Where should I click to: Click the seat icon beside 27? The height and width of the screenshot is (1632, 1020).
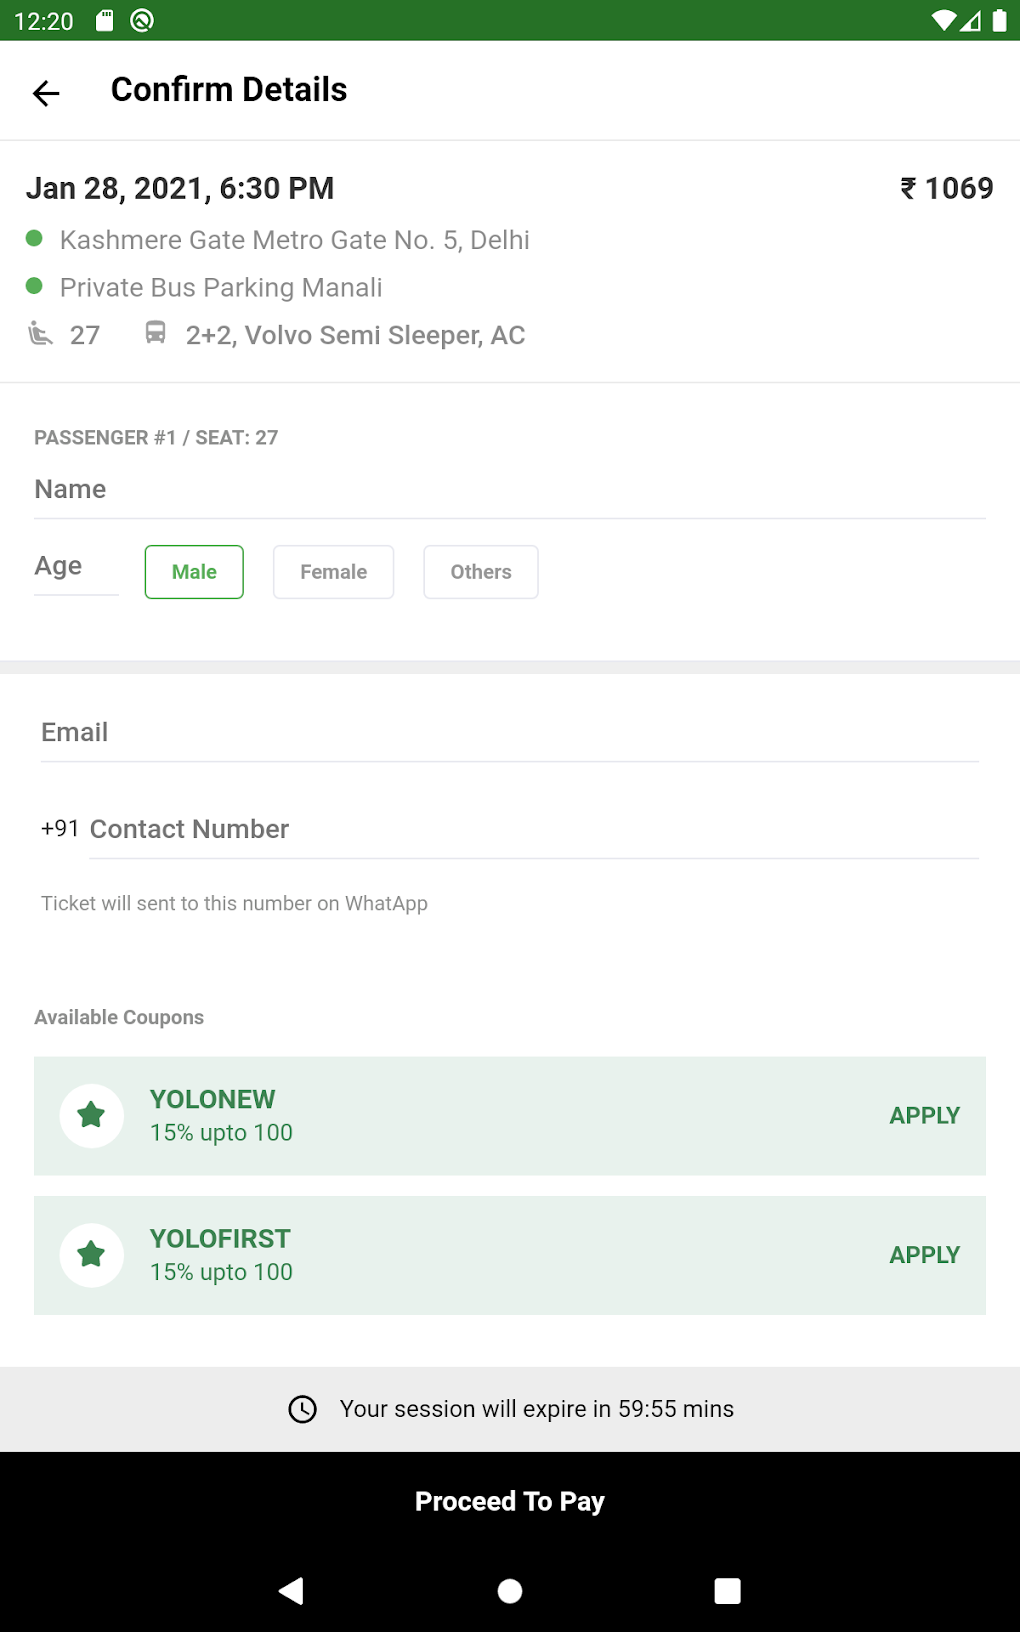click(x=40, y=334)
